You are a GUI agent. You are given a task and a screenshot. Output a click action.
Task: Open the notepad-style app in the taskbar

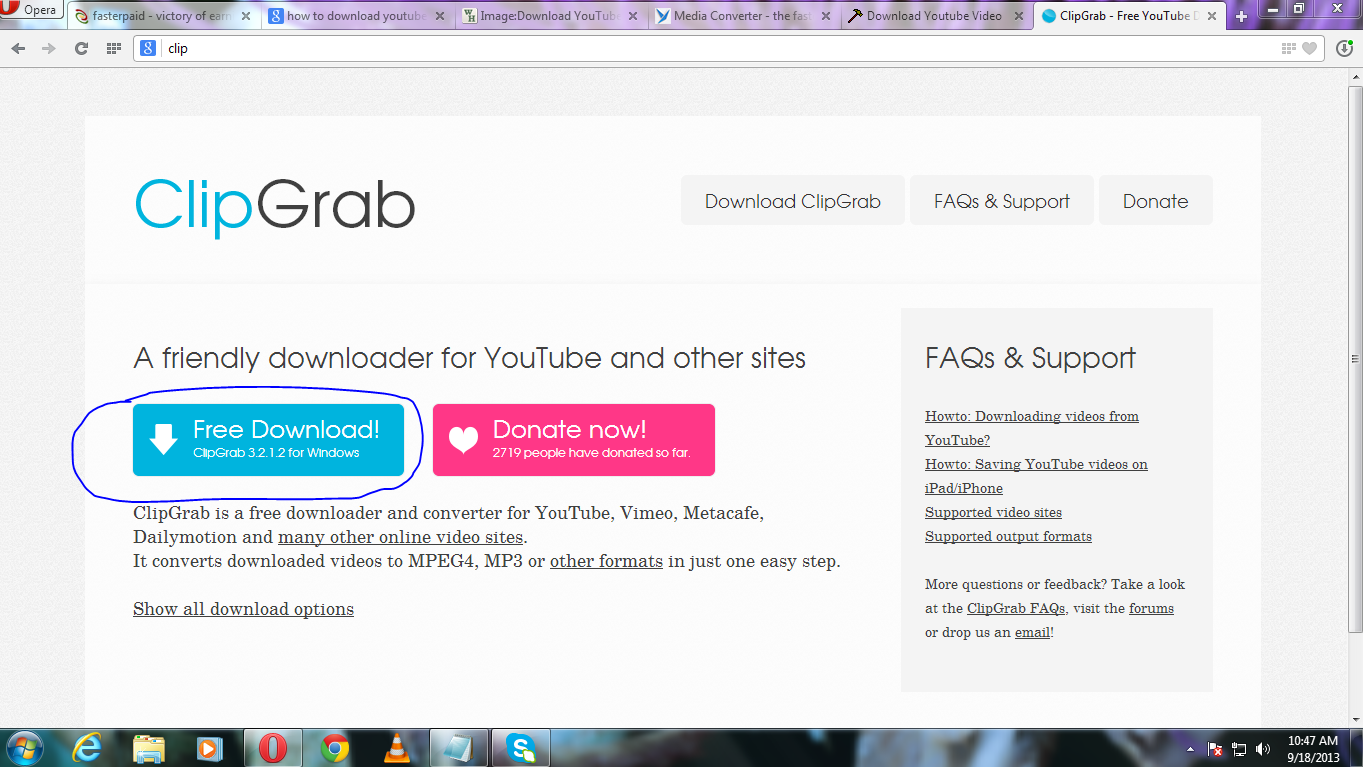[459, 748]
